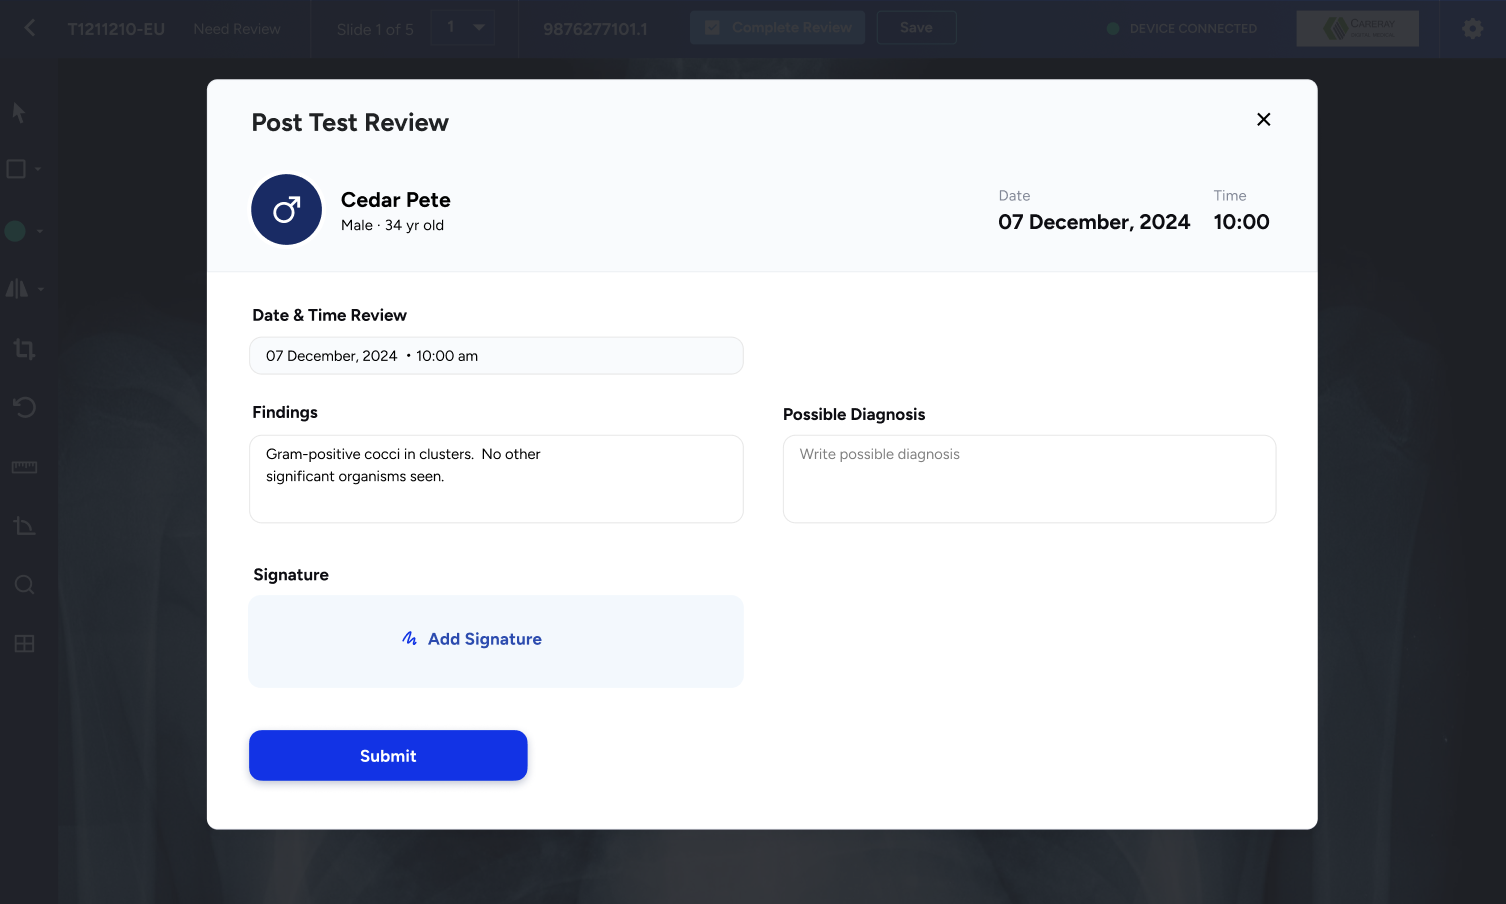The height and width of the screenshot is (904, 1506).
Task: Select the arrow pointer tool
Action: (17, 112)
